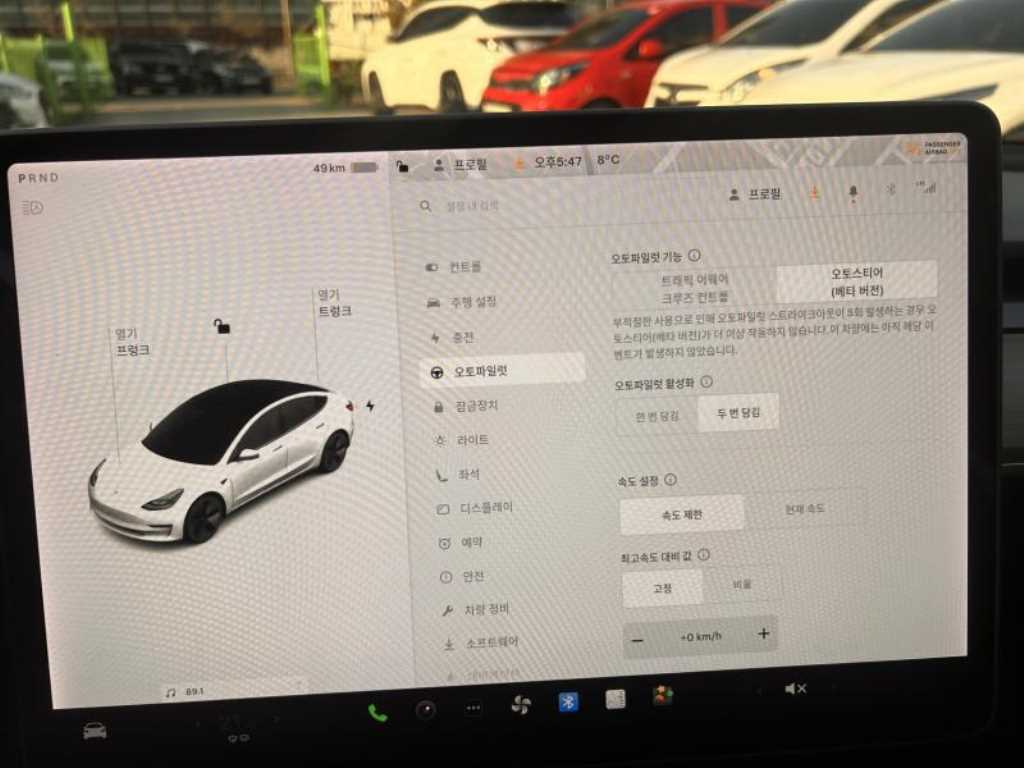Viewport: 1024px width, 768px height.
Task: Open the charge port lightning icon
Action: tap(370, 406)
